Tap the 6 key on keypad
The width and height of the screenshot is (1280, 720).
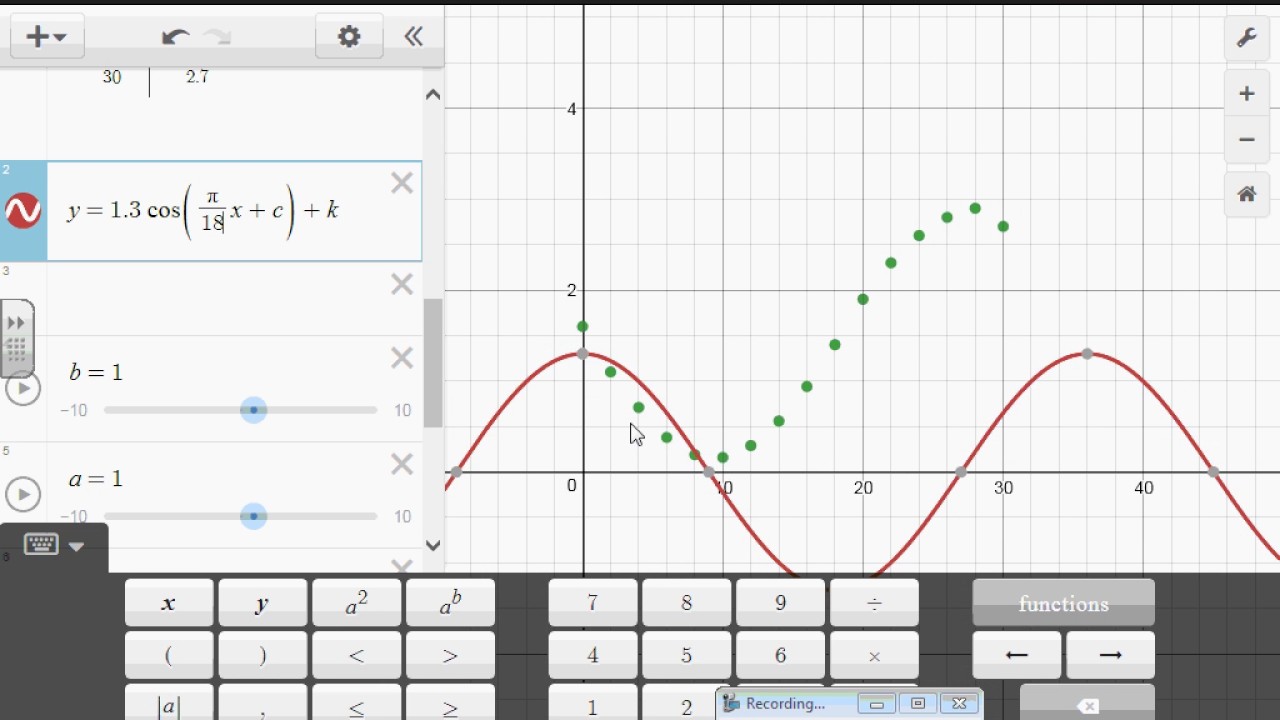(x=780, y=655)
